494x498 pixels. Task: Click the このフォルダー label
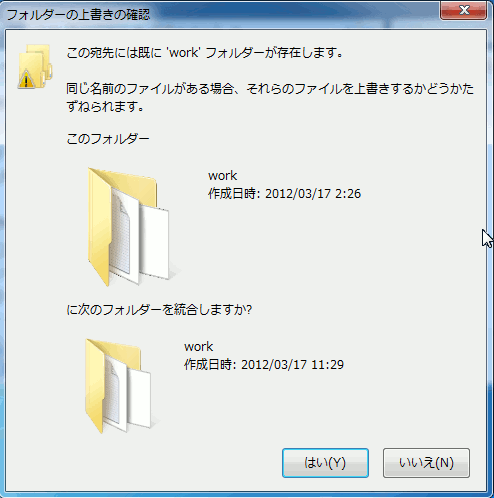(x=108, y=139)
